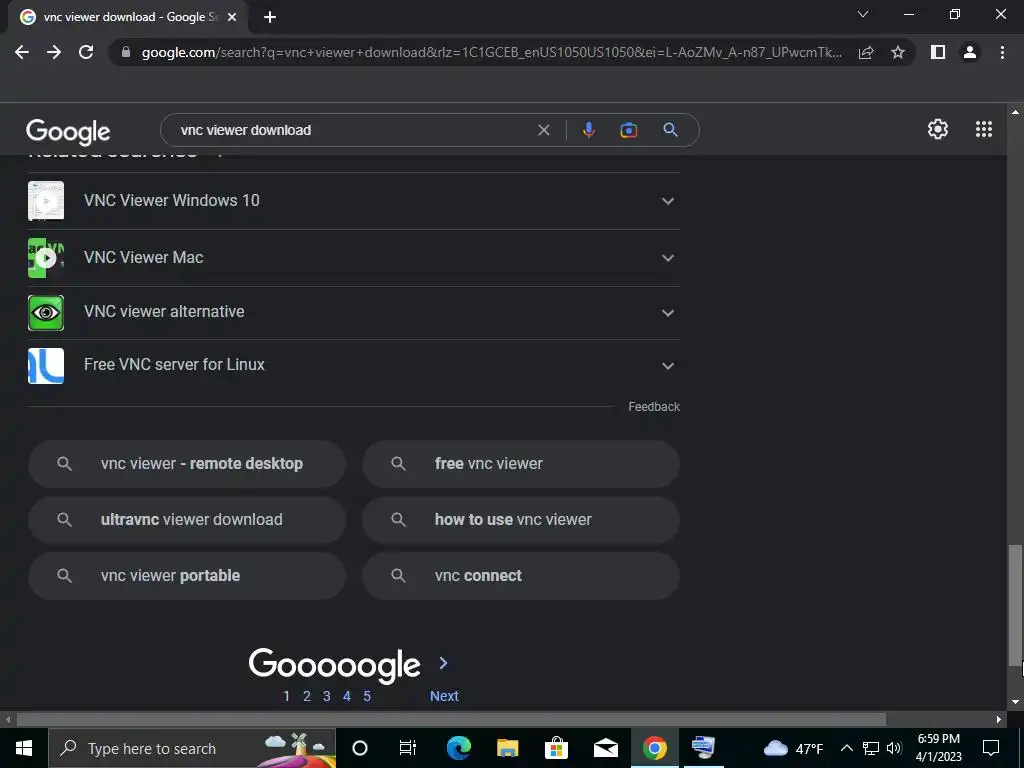Go to the Google logo homepage

[x=68, y=131]
